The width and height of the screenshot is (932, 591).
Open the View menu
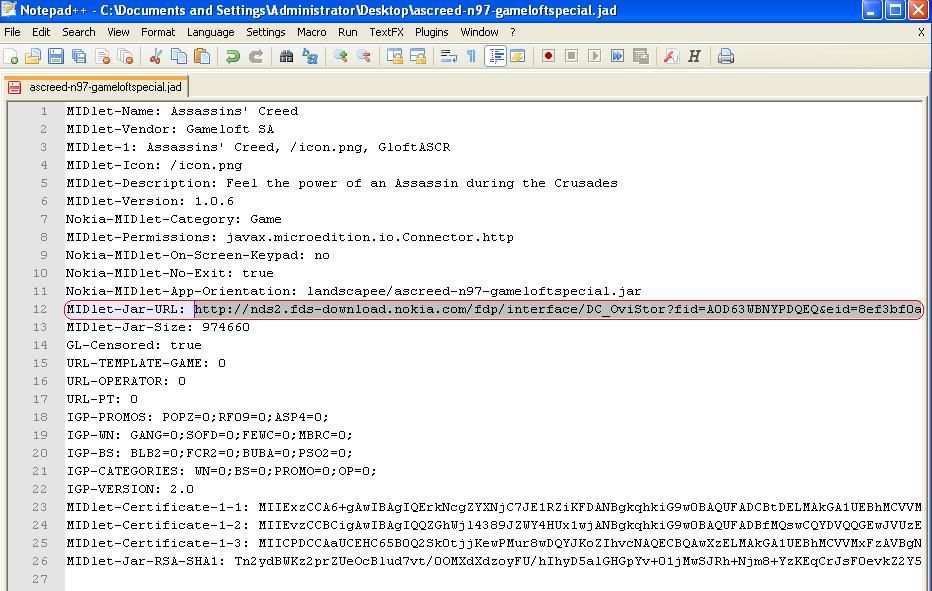[118, 32]
